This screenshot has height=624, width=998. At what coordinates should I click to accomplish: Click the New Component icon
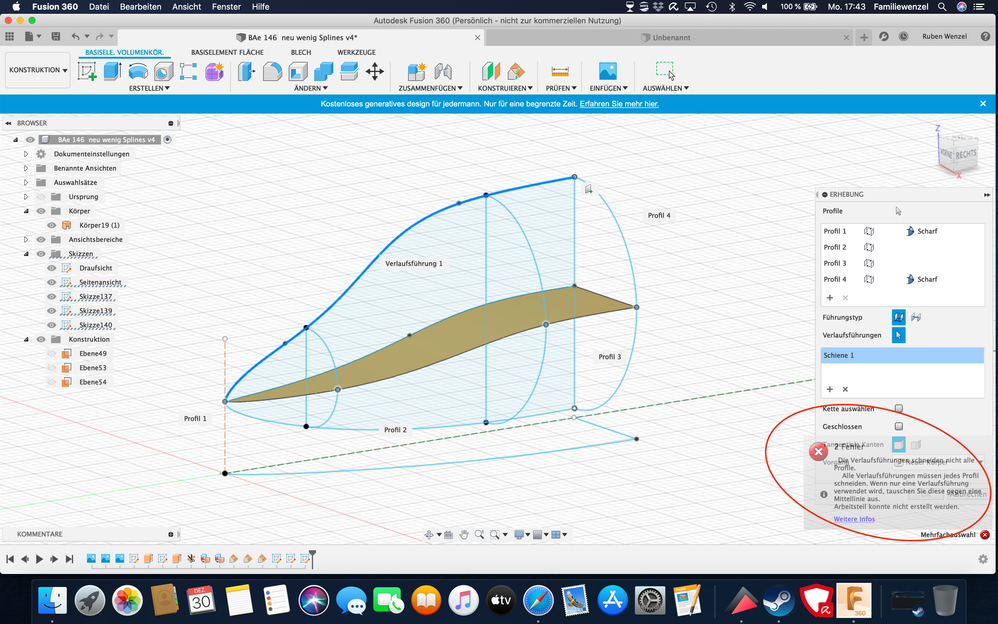point(417,71)
